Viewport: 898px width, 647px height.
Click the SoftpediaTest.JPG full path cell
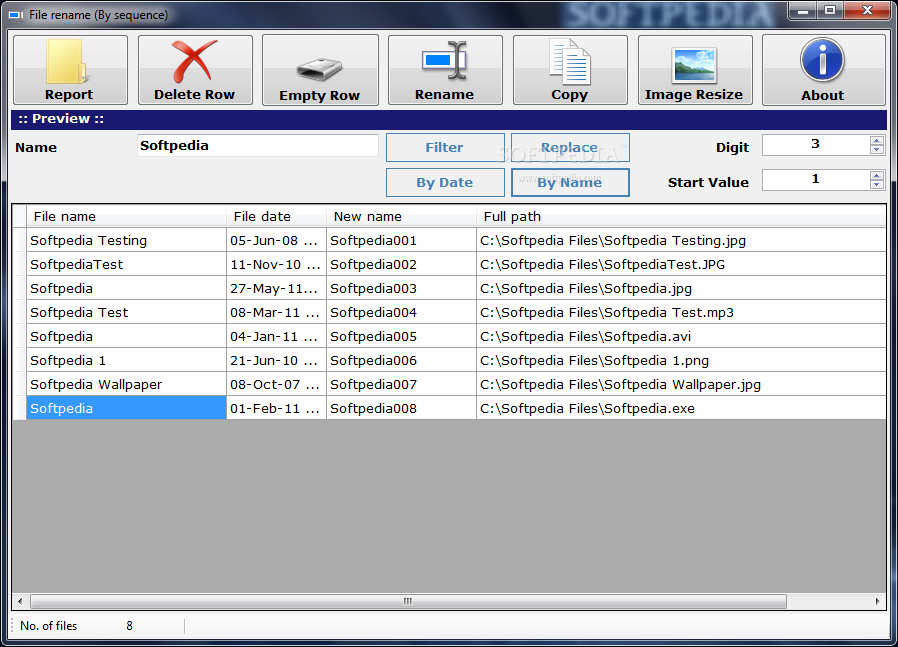[x=681, y=265]
